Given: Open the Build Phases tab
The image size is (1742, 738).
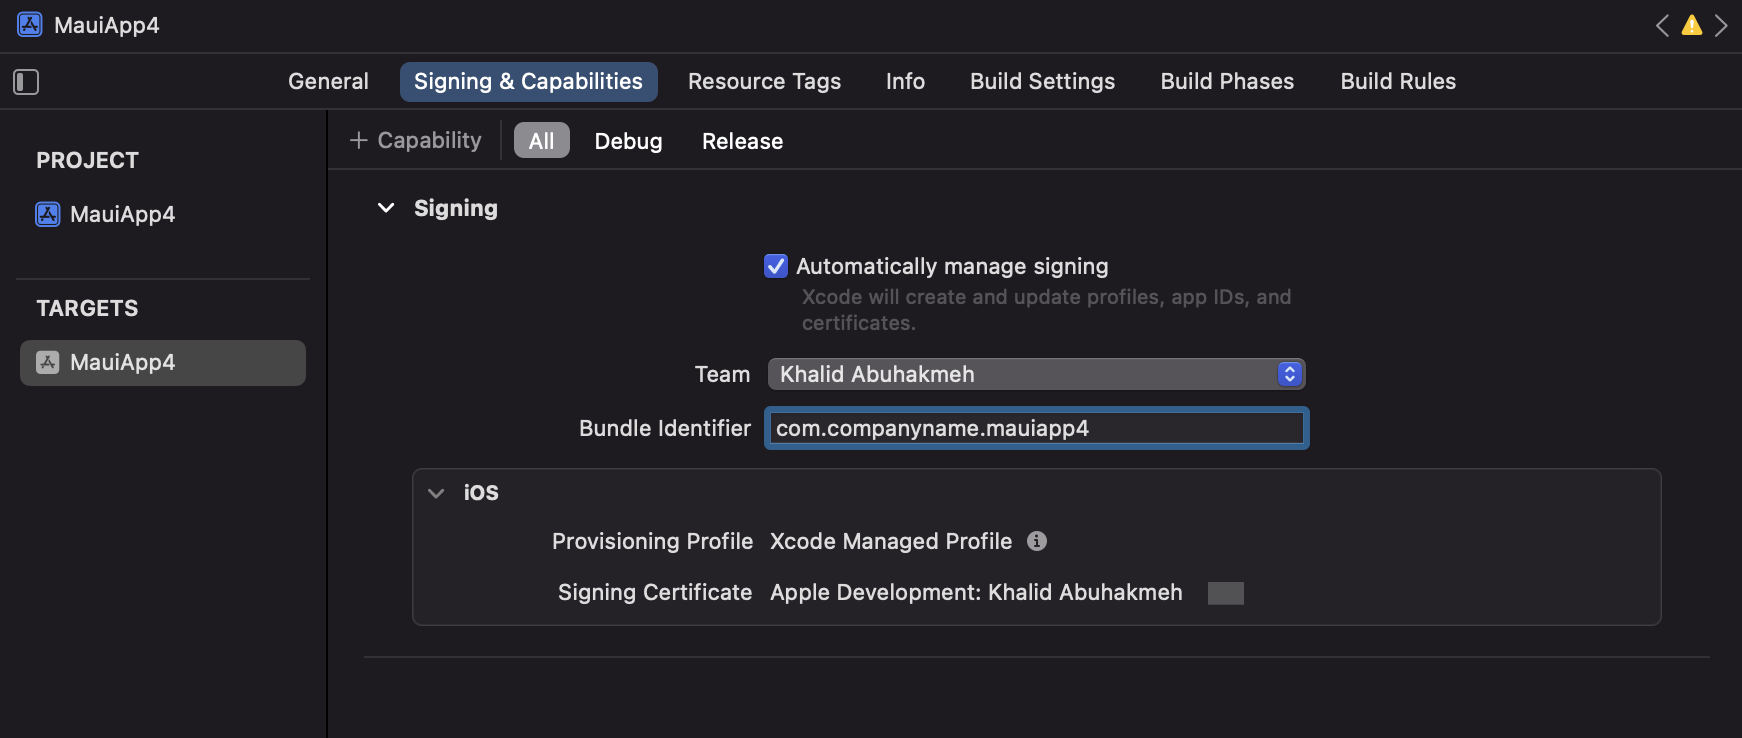Looking at the screenshot, I should point(1227,82).
